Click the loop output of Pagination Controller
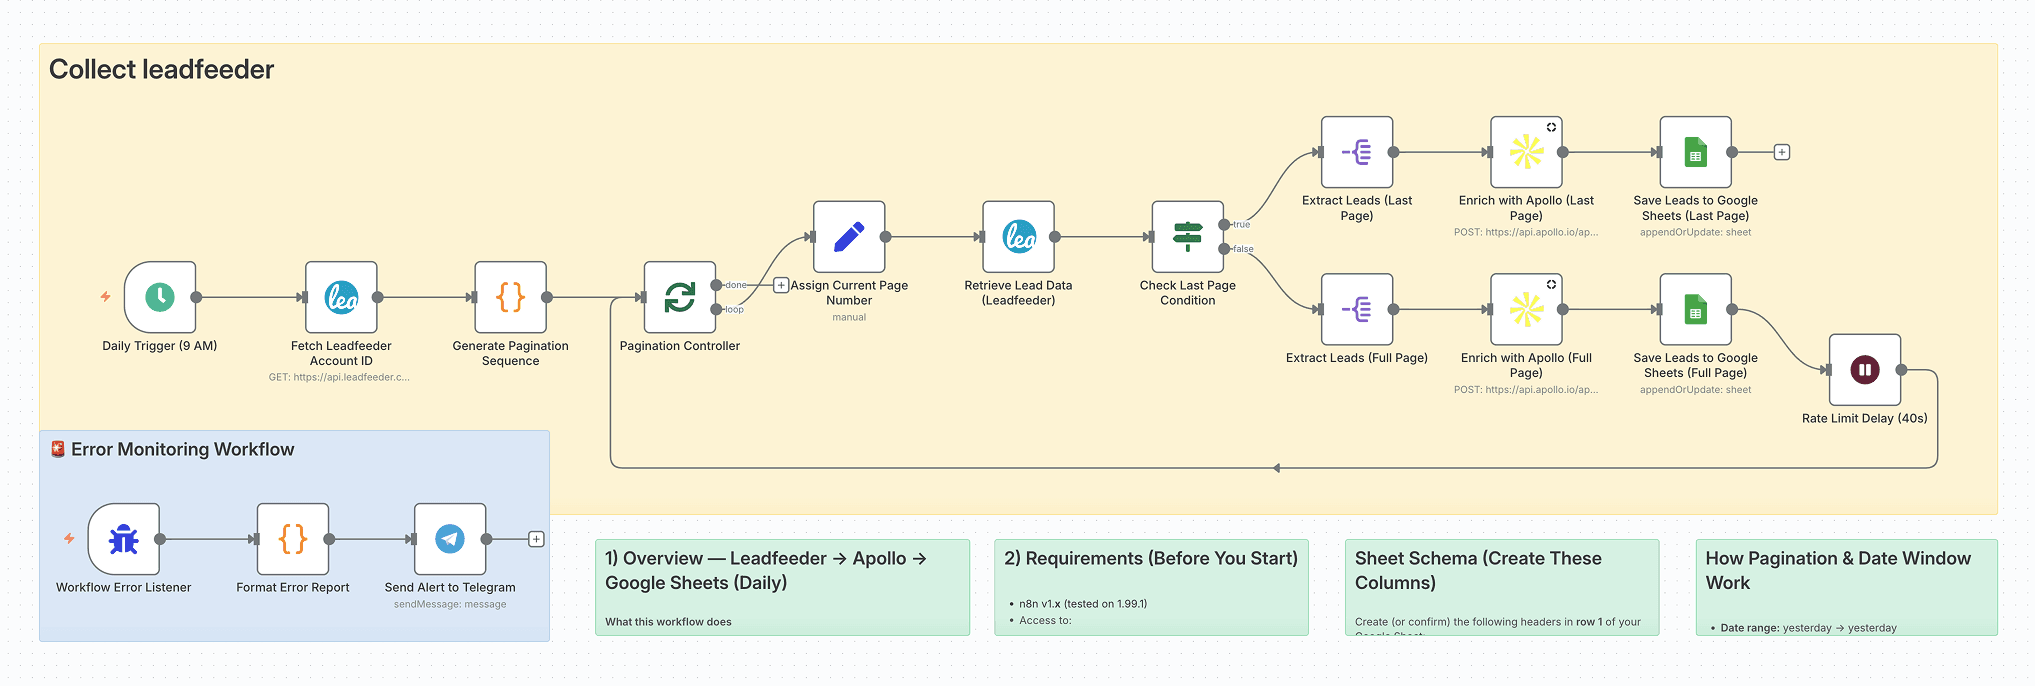 (716, 310)
